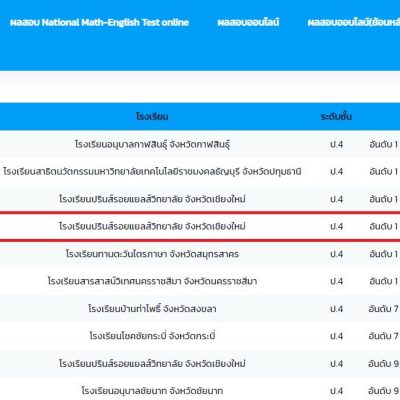Select โรงเรียนโชคชัยกระบี่ school name
Viewport: 400px width, 400px height.
[152, 336]
